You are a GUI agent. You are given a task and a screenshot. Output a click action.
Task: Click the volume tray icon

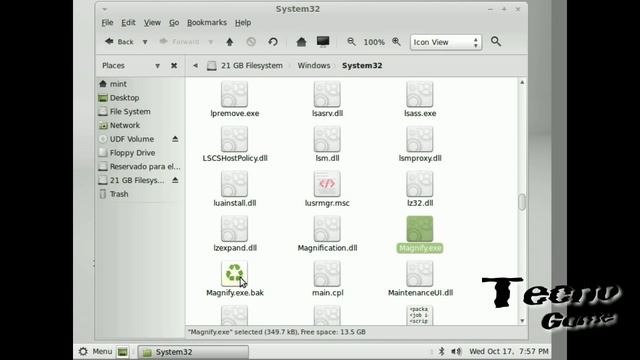tap(456, 351)
